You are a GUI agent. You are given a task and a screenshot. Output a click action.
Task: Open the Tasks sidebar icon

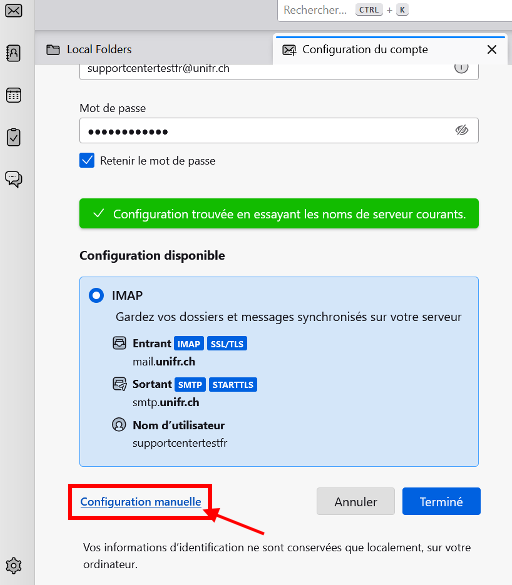[x=13, y=137]
